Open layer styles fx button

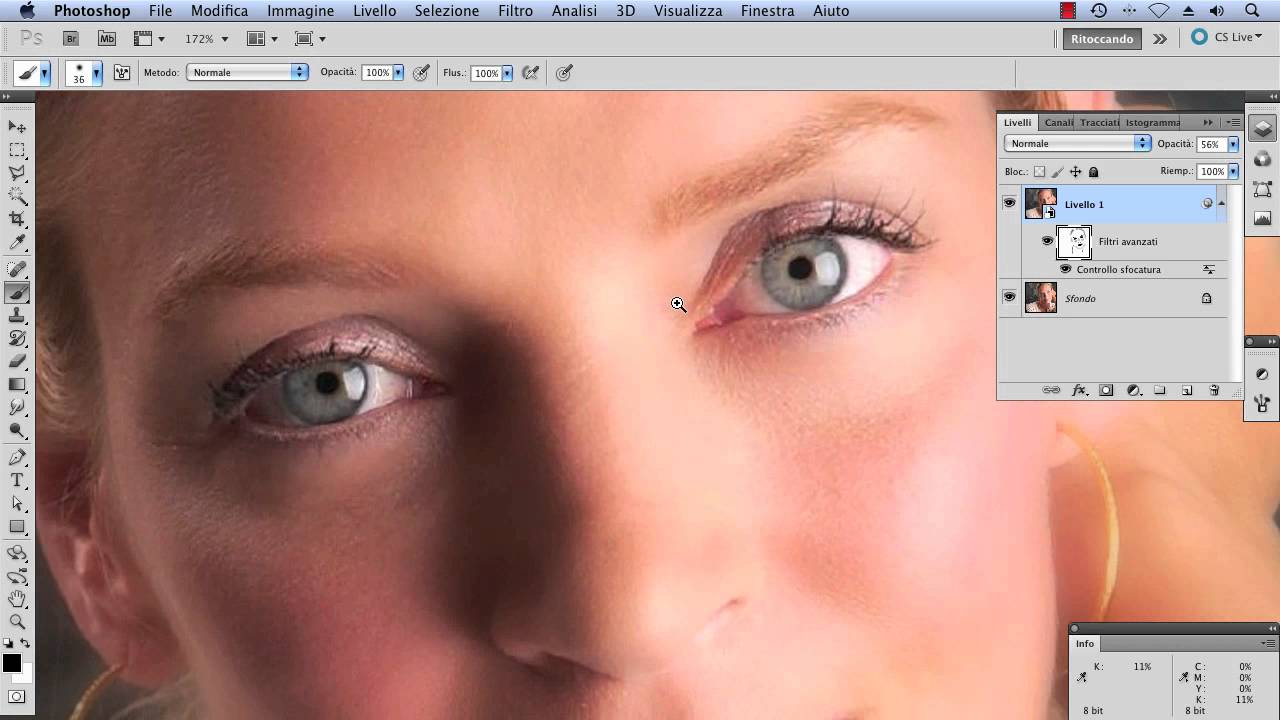tap(1079, 390)
